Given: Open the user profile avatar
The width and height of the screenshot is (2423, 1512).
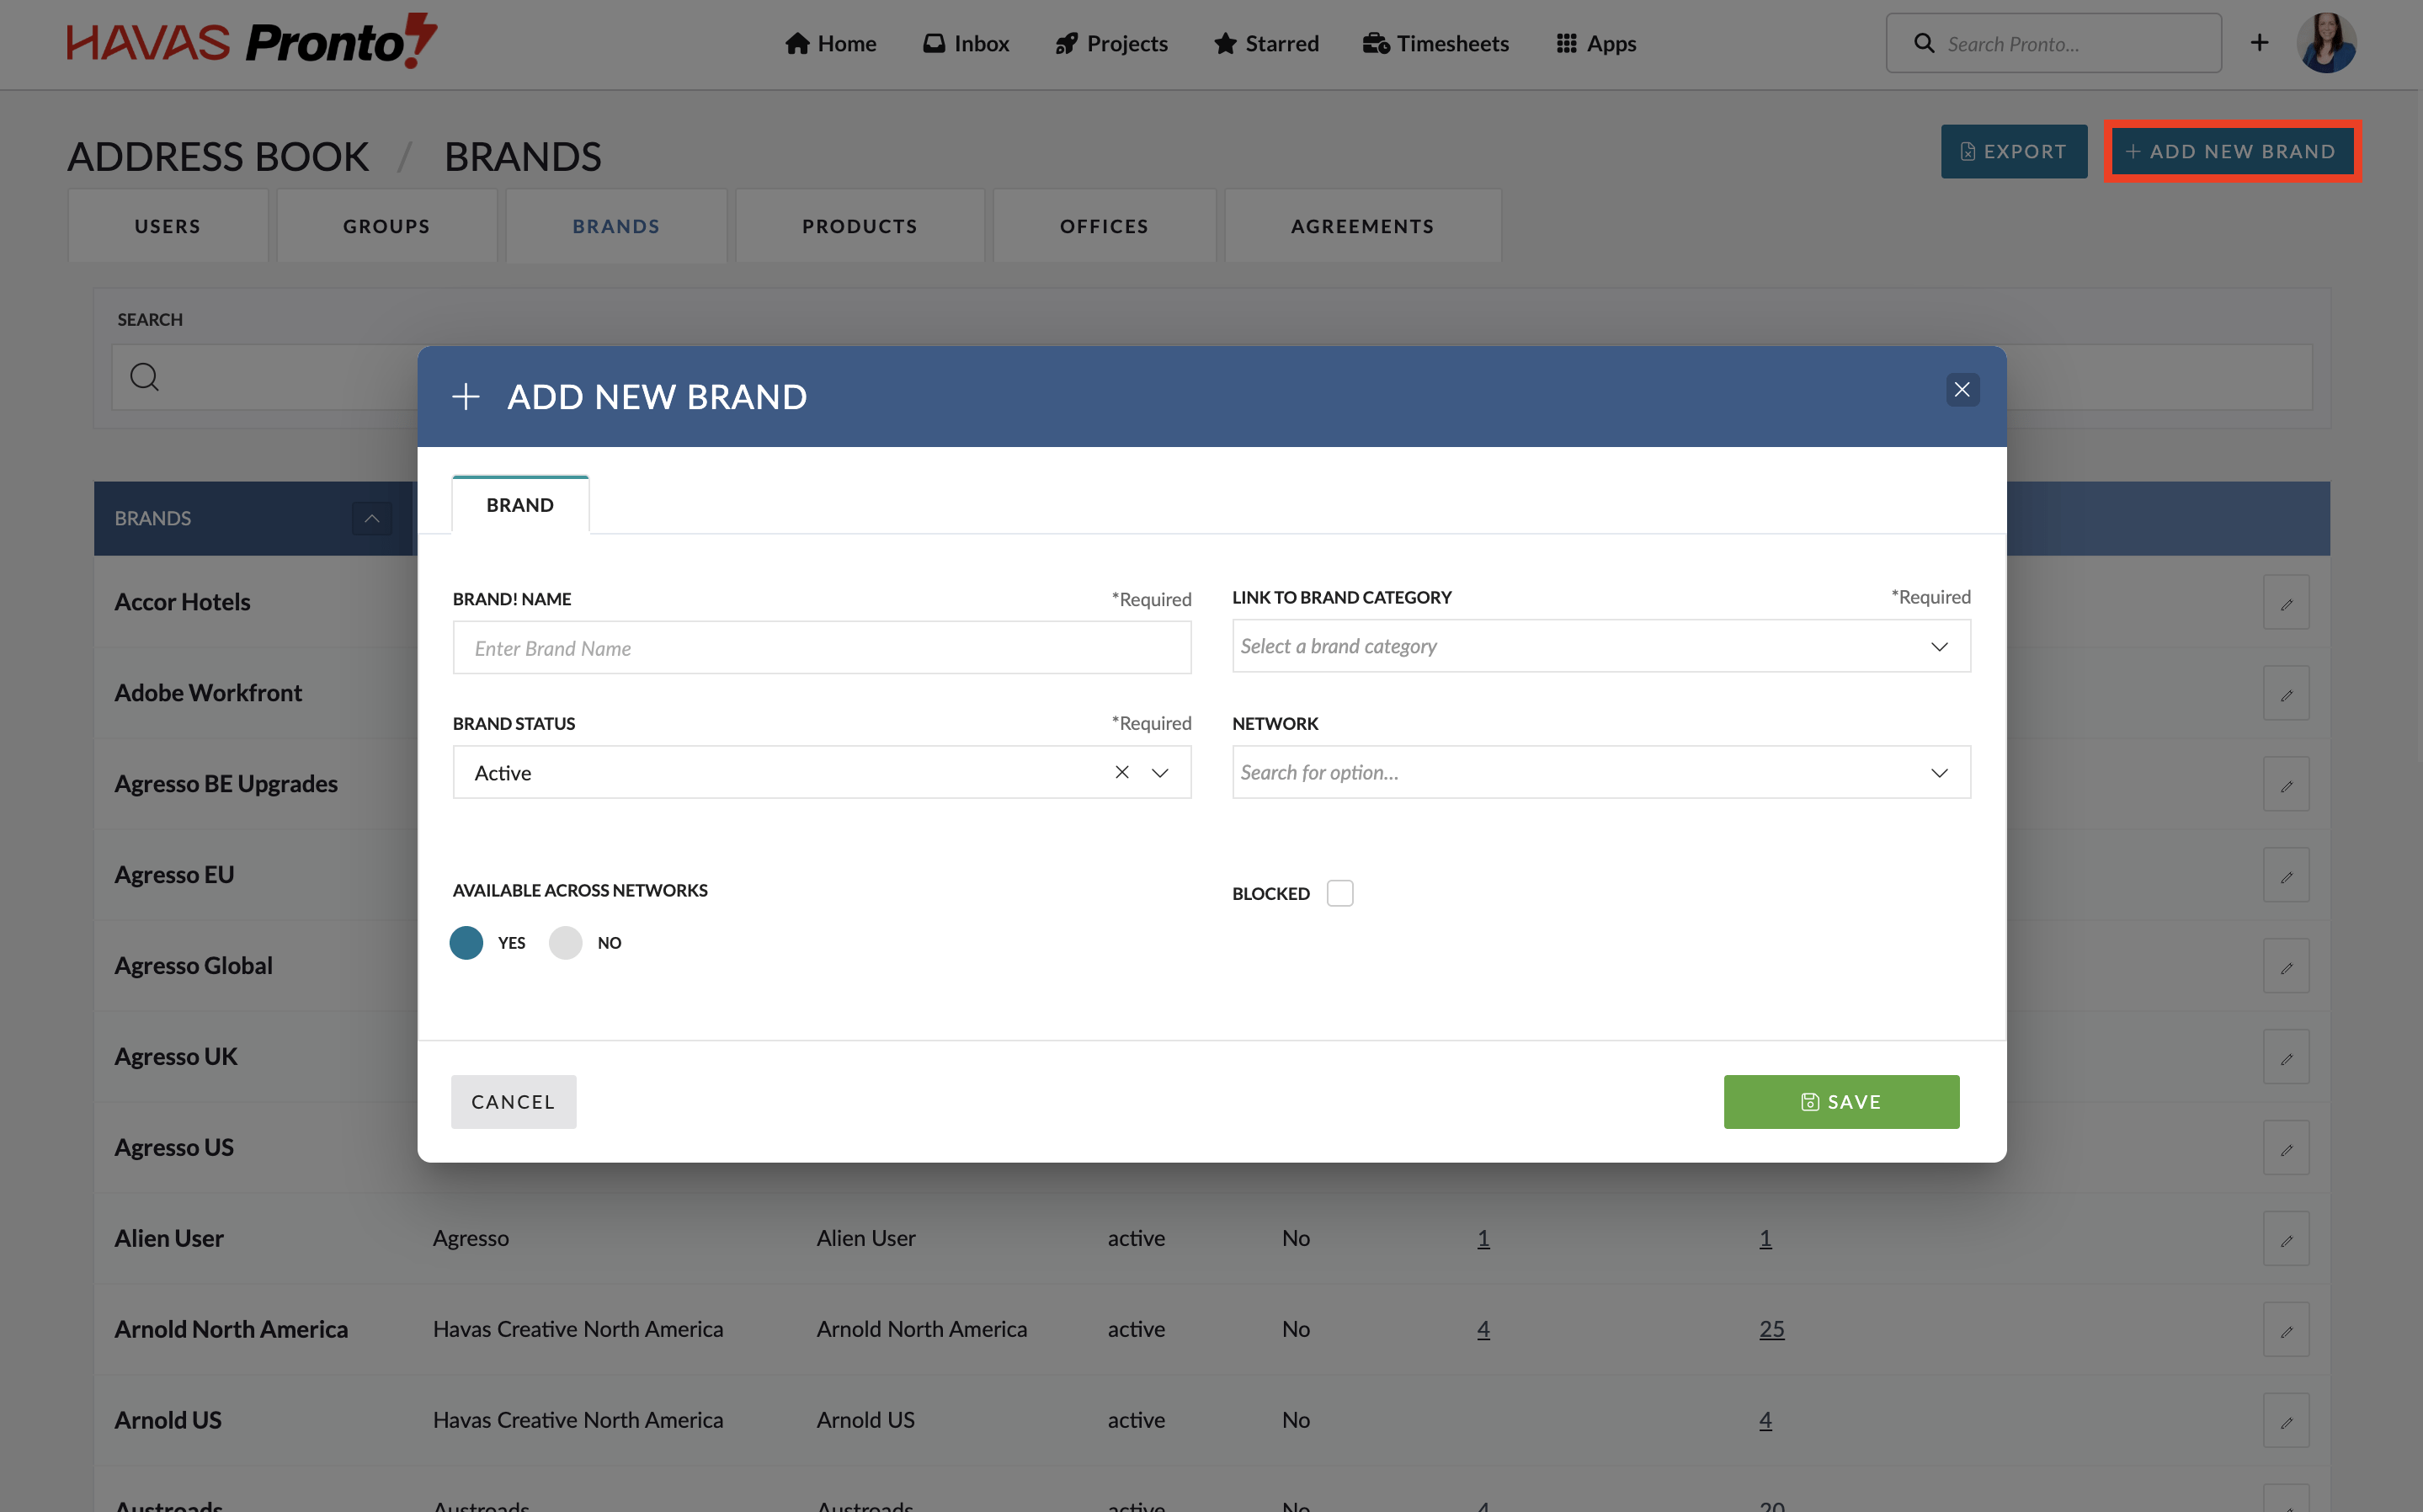Looking at the screenshot, I should tap(2325, 43).
